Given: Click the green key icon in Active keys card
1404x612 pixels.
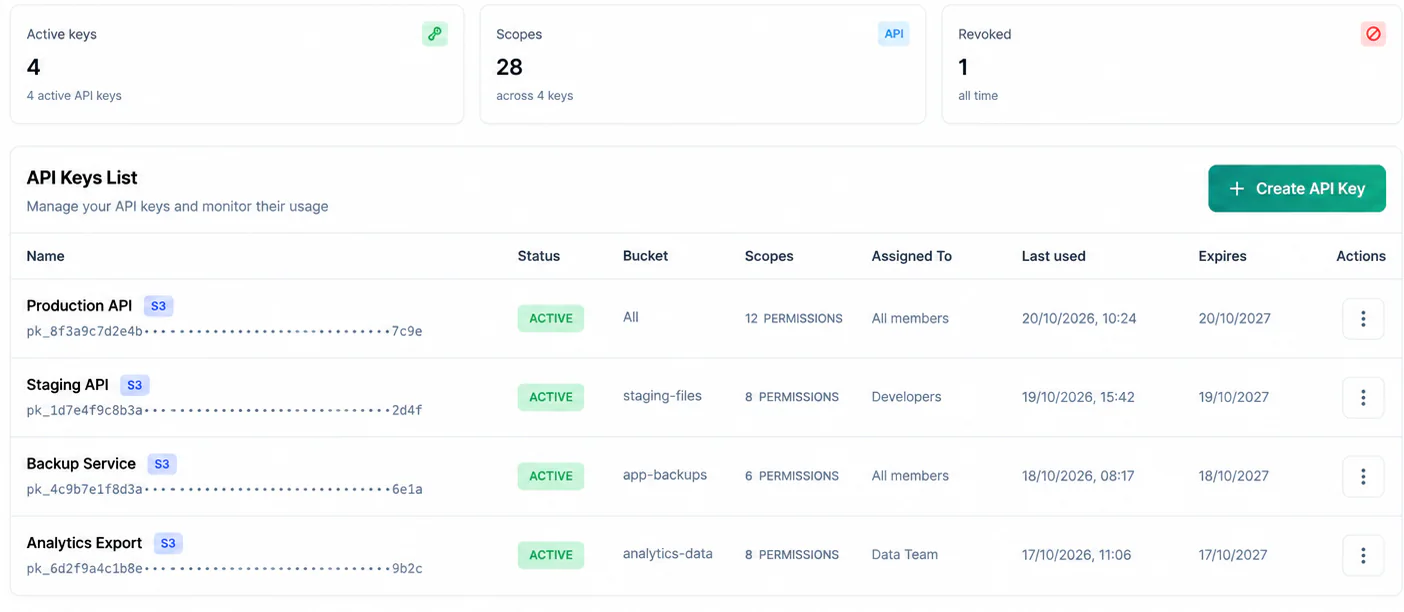Looking at the screenshot, I should (x=434, y=34).
